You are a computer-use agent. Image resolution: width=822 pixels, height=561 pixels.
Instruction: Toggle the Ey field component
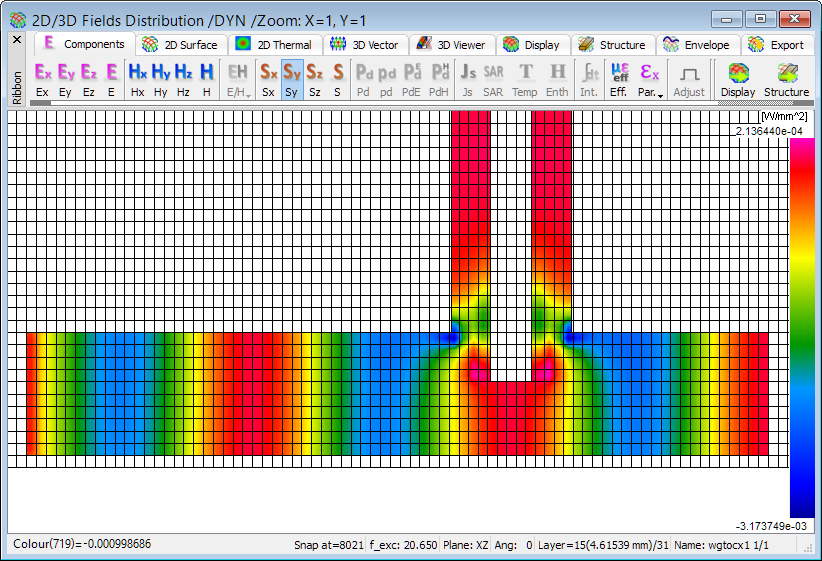(66, 79)
